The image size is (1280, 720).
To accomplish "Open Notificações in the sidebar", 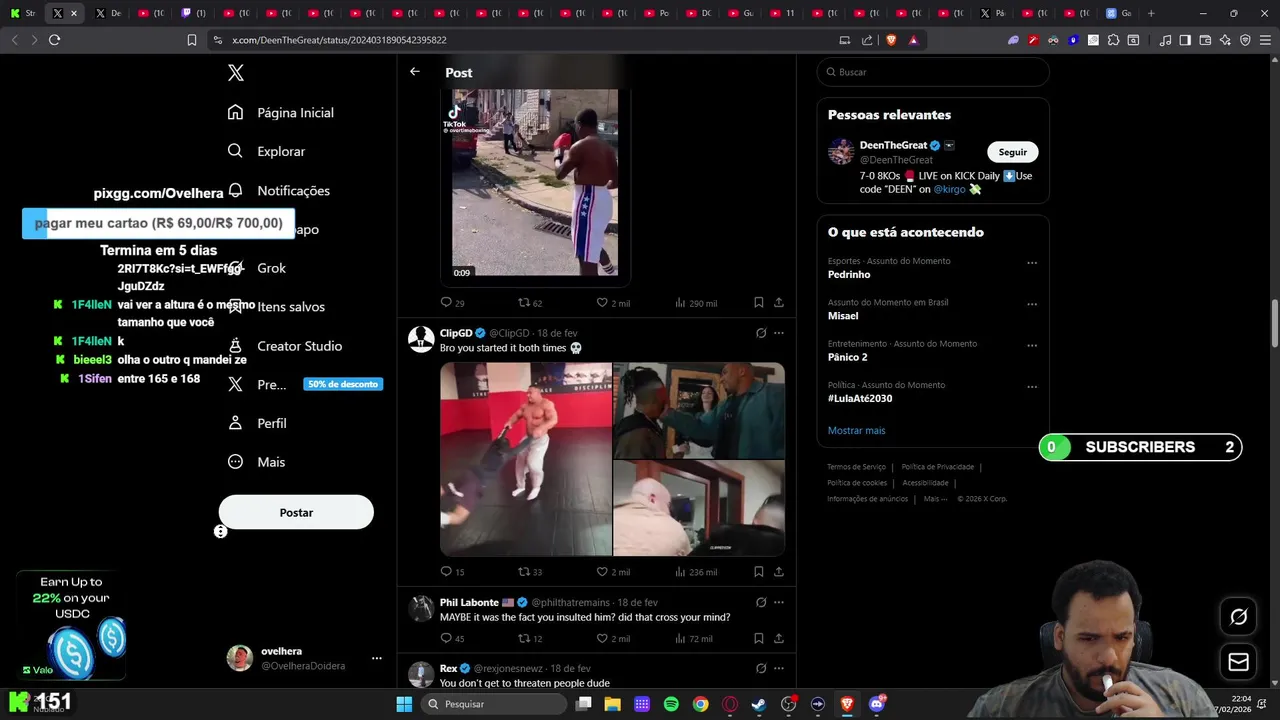I will (x=279, y=190).
